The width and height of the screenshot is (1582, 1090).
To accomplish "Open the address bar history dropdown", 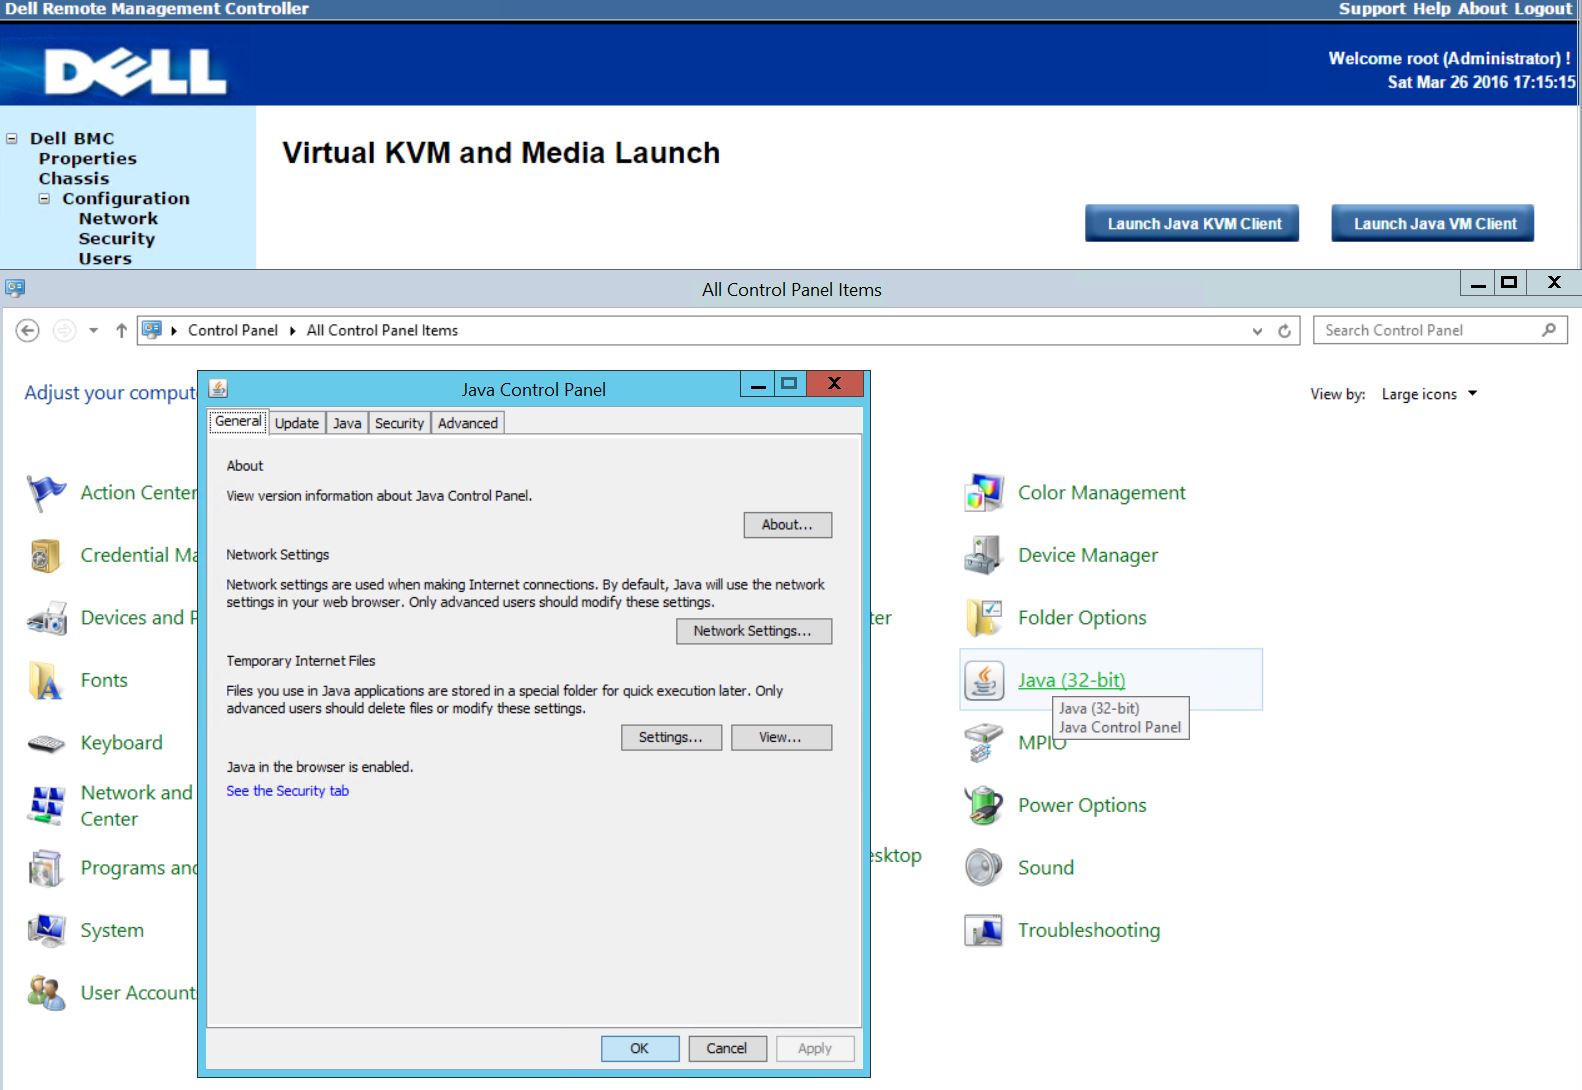I will [x=1257, y=331].
